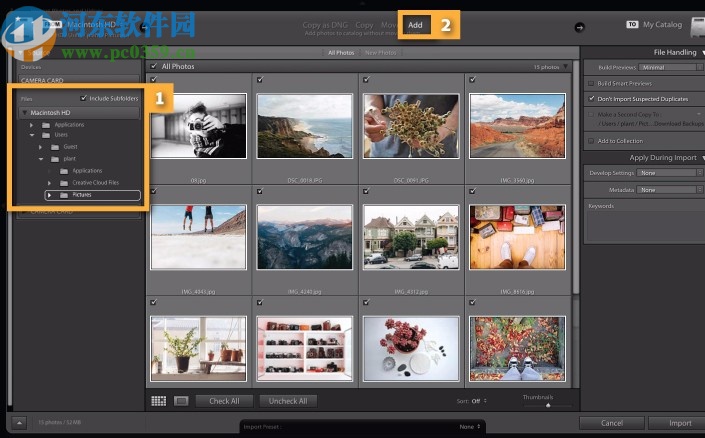Collapse the Apply During Import panel

(702, 158)
